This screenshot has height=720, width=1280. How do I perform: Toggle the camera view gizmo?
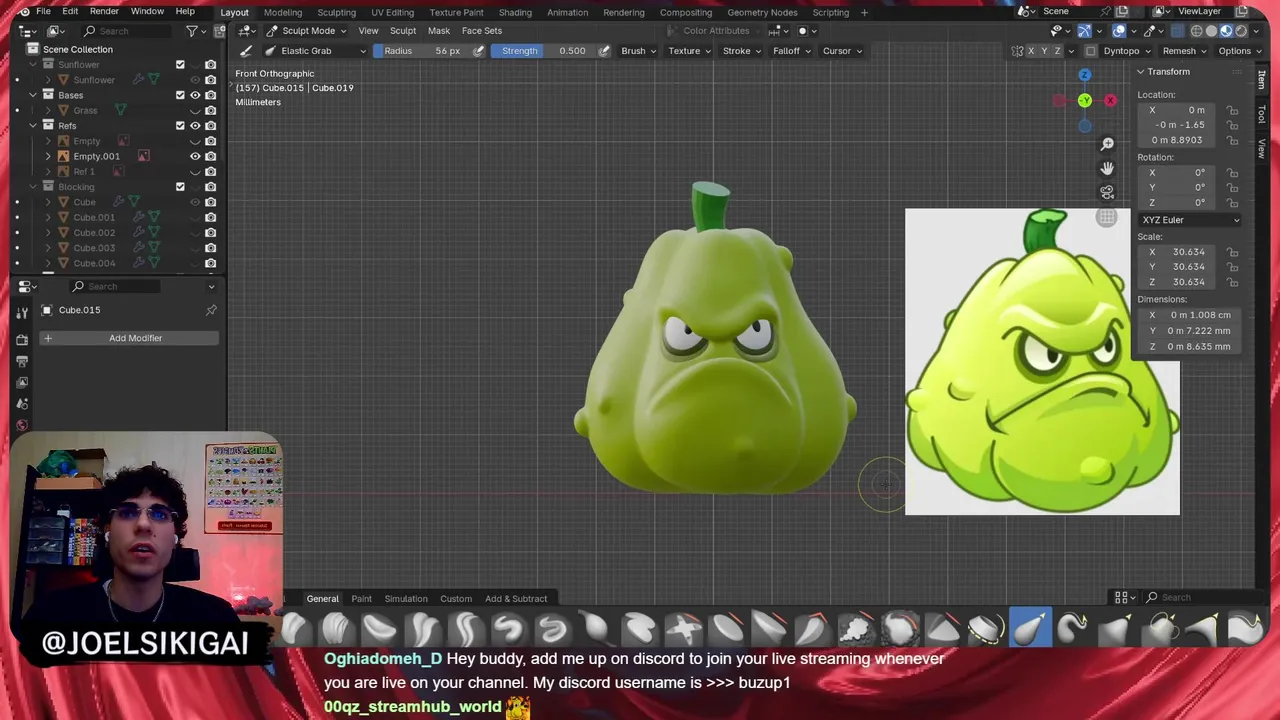click(1107, 192)
